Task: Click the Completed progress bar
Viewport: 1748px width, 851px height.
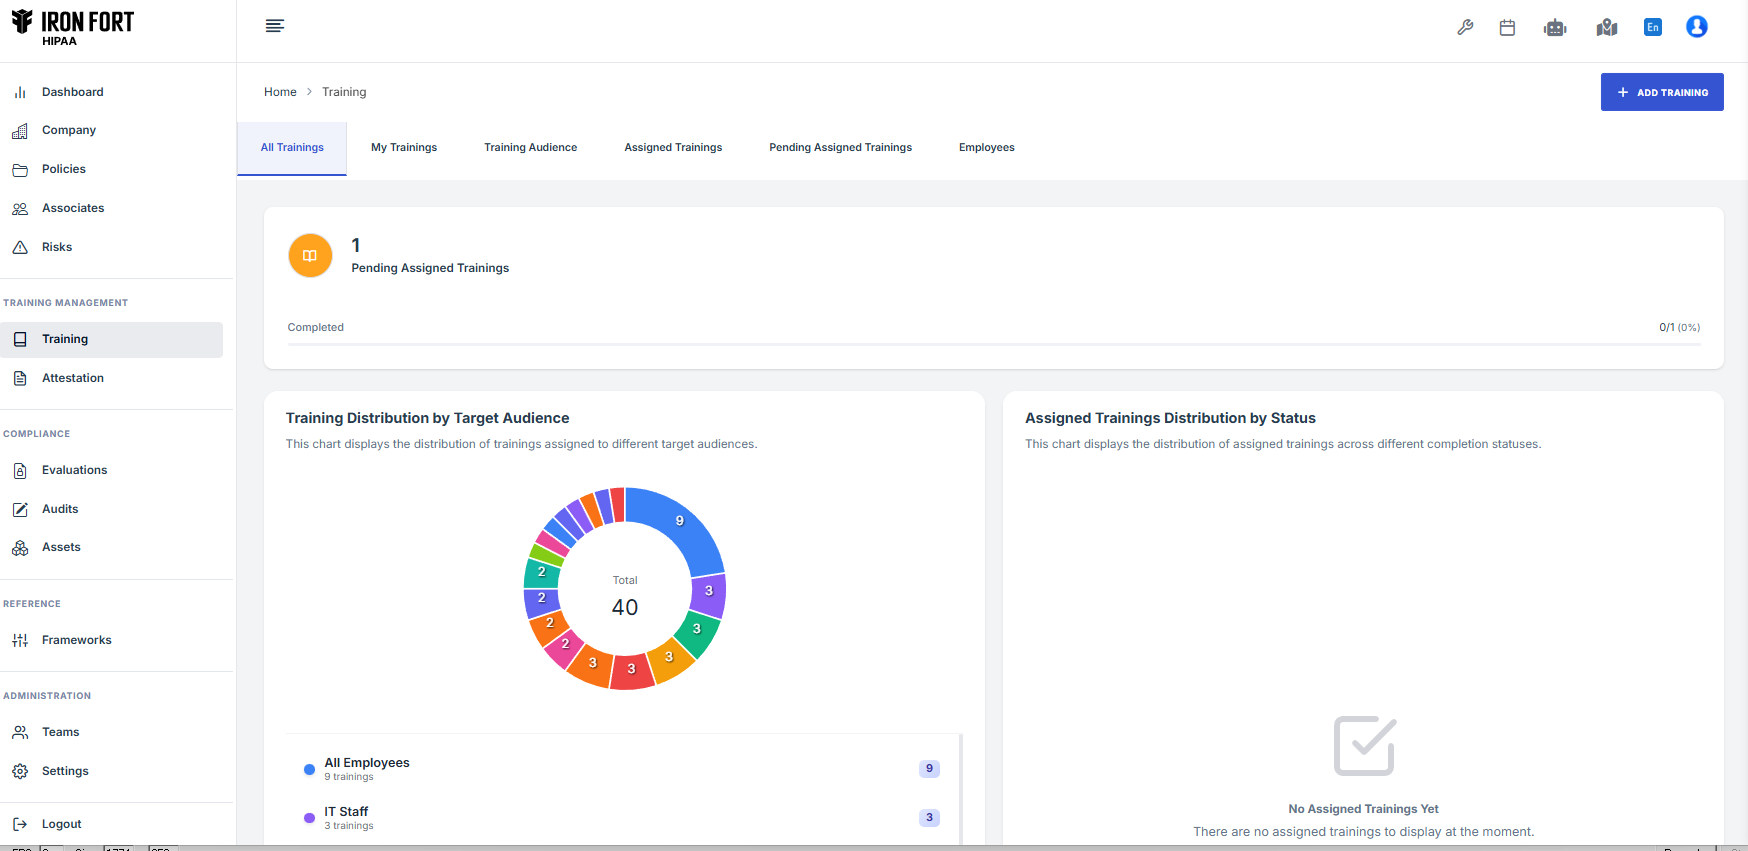Action: pos(993,344)
